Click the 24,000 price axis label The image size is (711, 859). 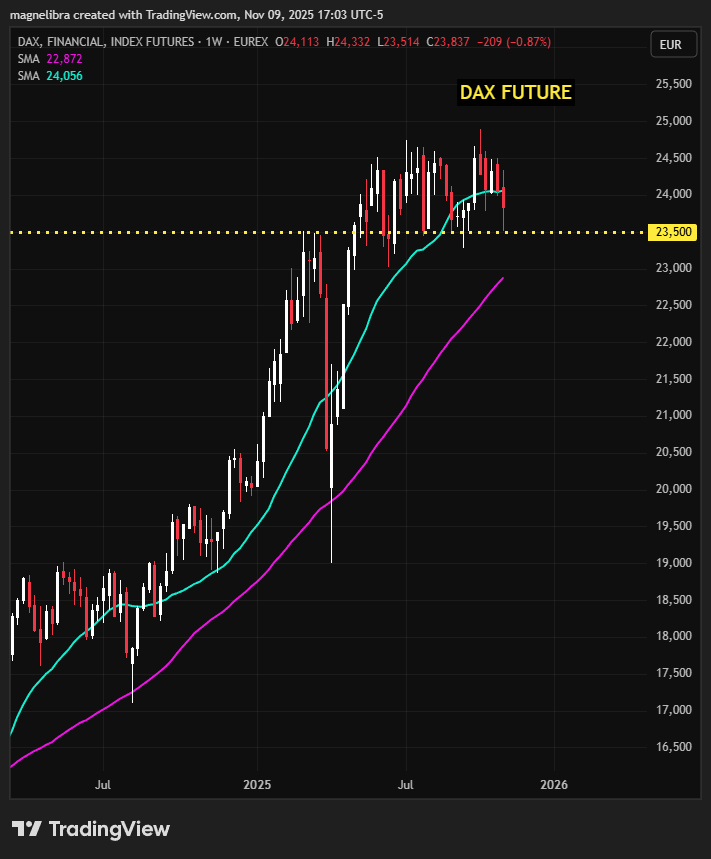[673, 194]
